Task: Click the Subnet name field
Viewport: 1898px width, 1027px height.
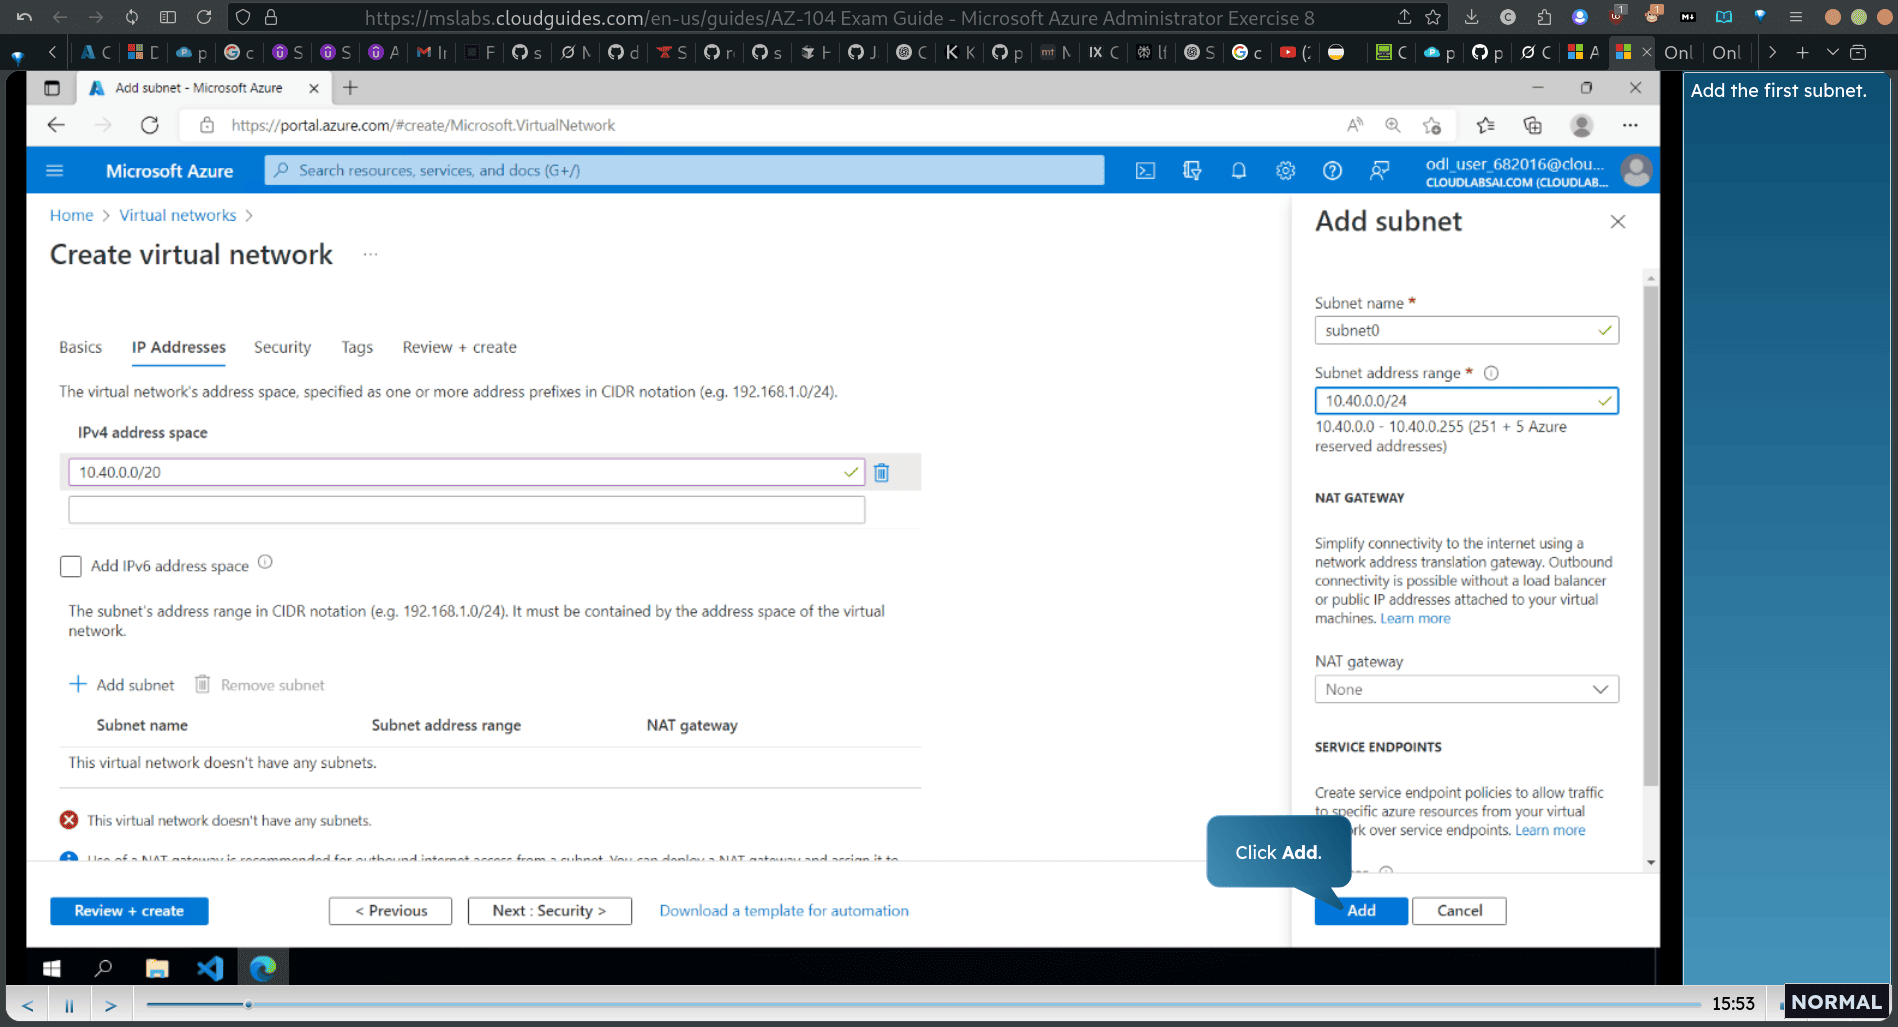Action: (1466, 330)
